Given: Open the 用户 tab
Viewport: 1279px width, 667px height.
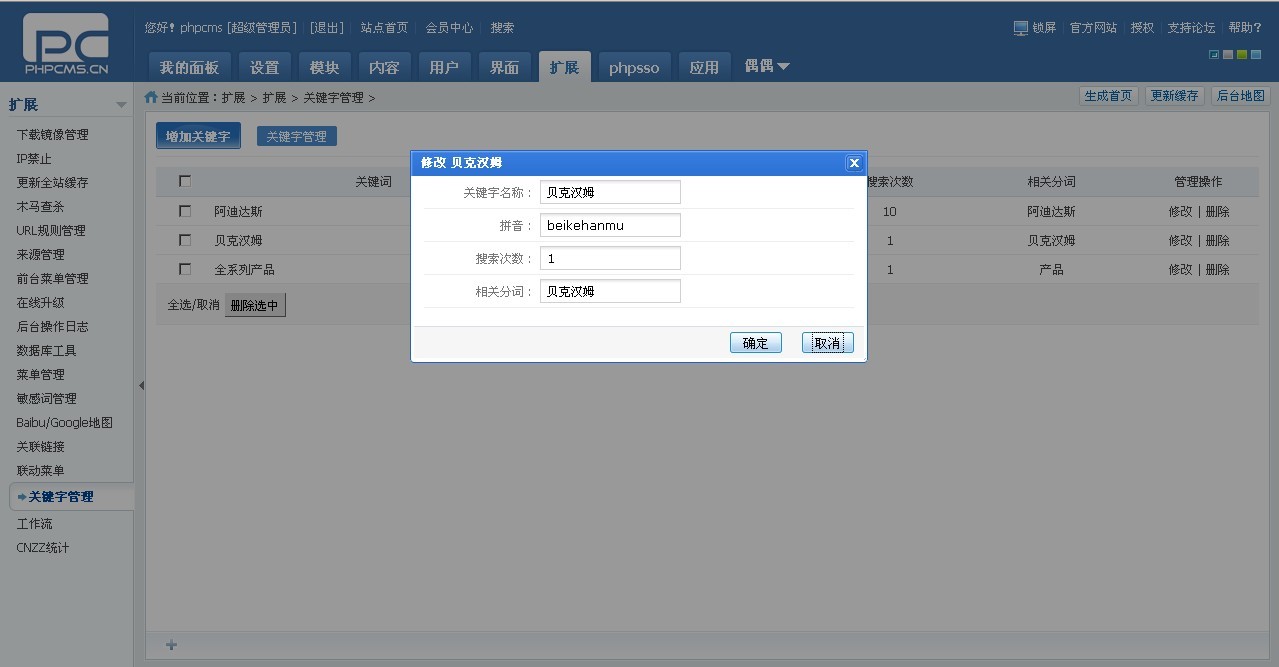Looking at the screenshot, I should pos(444,67).
